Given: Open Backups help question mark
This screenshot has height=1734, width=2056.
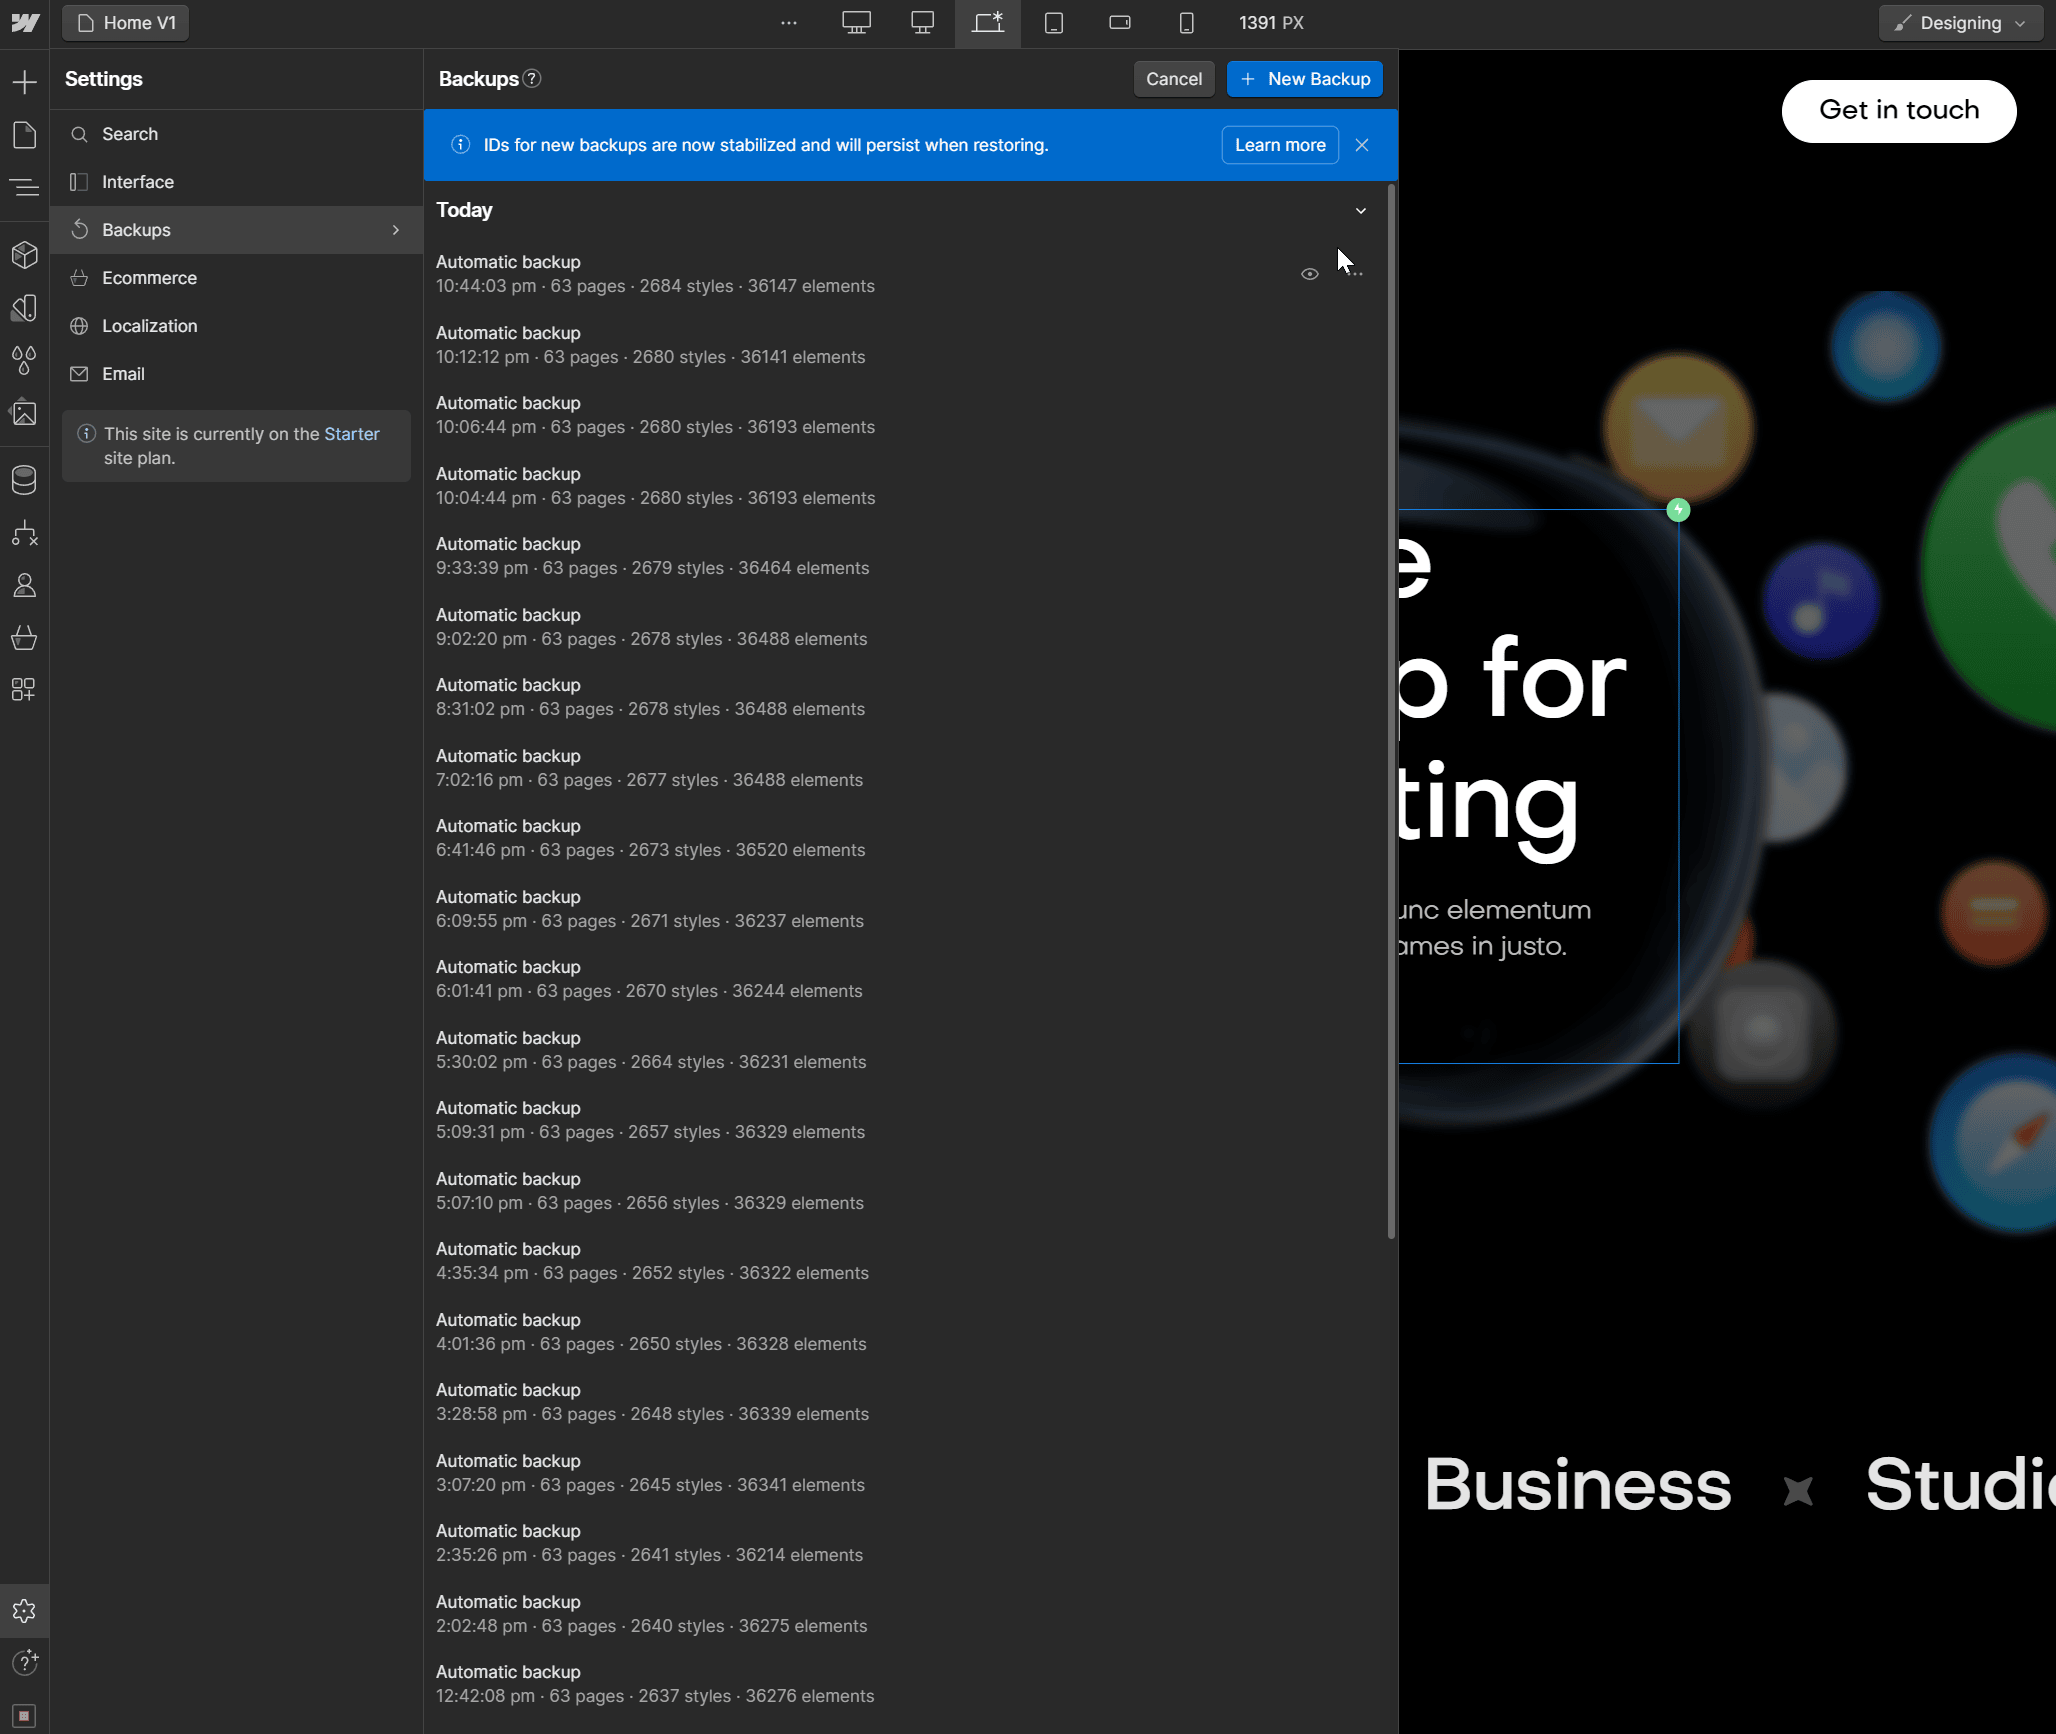Looking at the screenshot, I should click(532, 79).
